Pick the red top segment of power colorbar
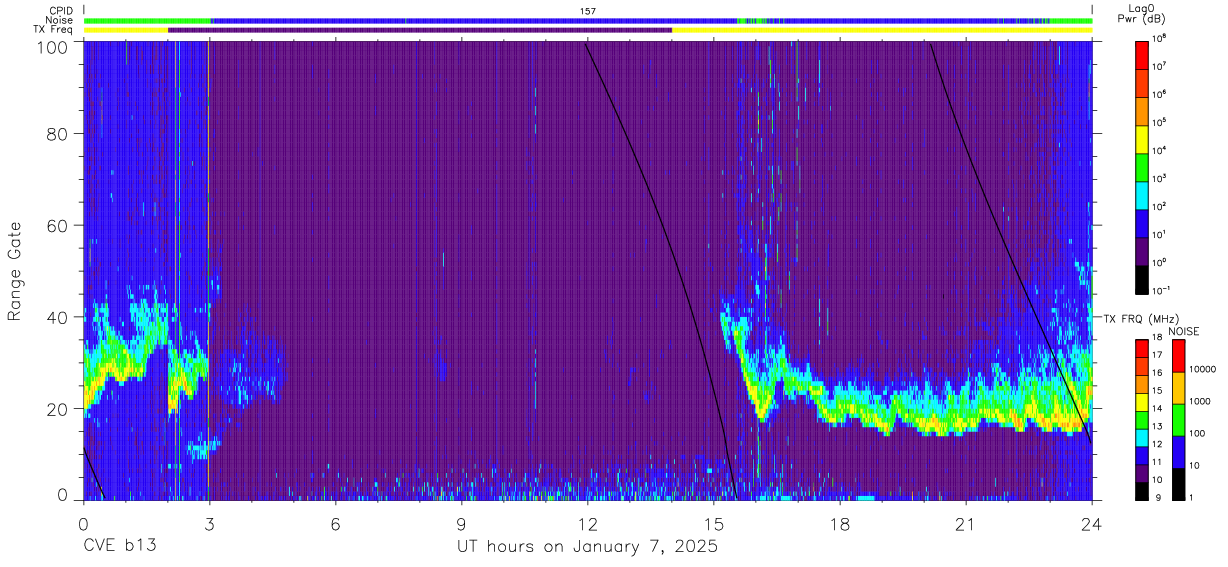1228x567 pixels. 1143,54
